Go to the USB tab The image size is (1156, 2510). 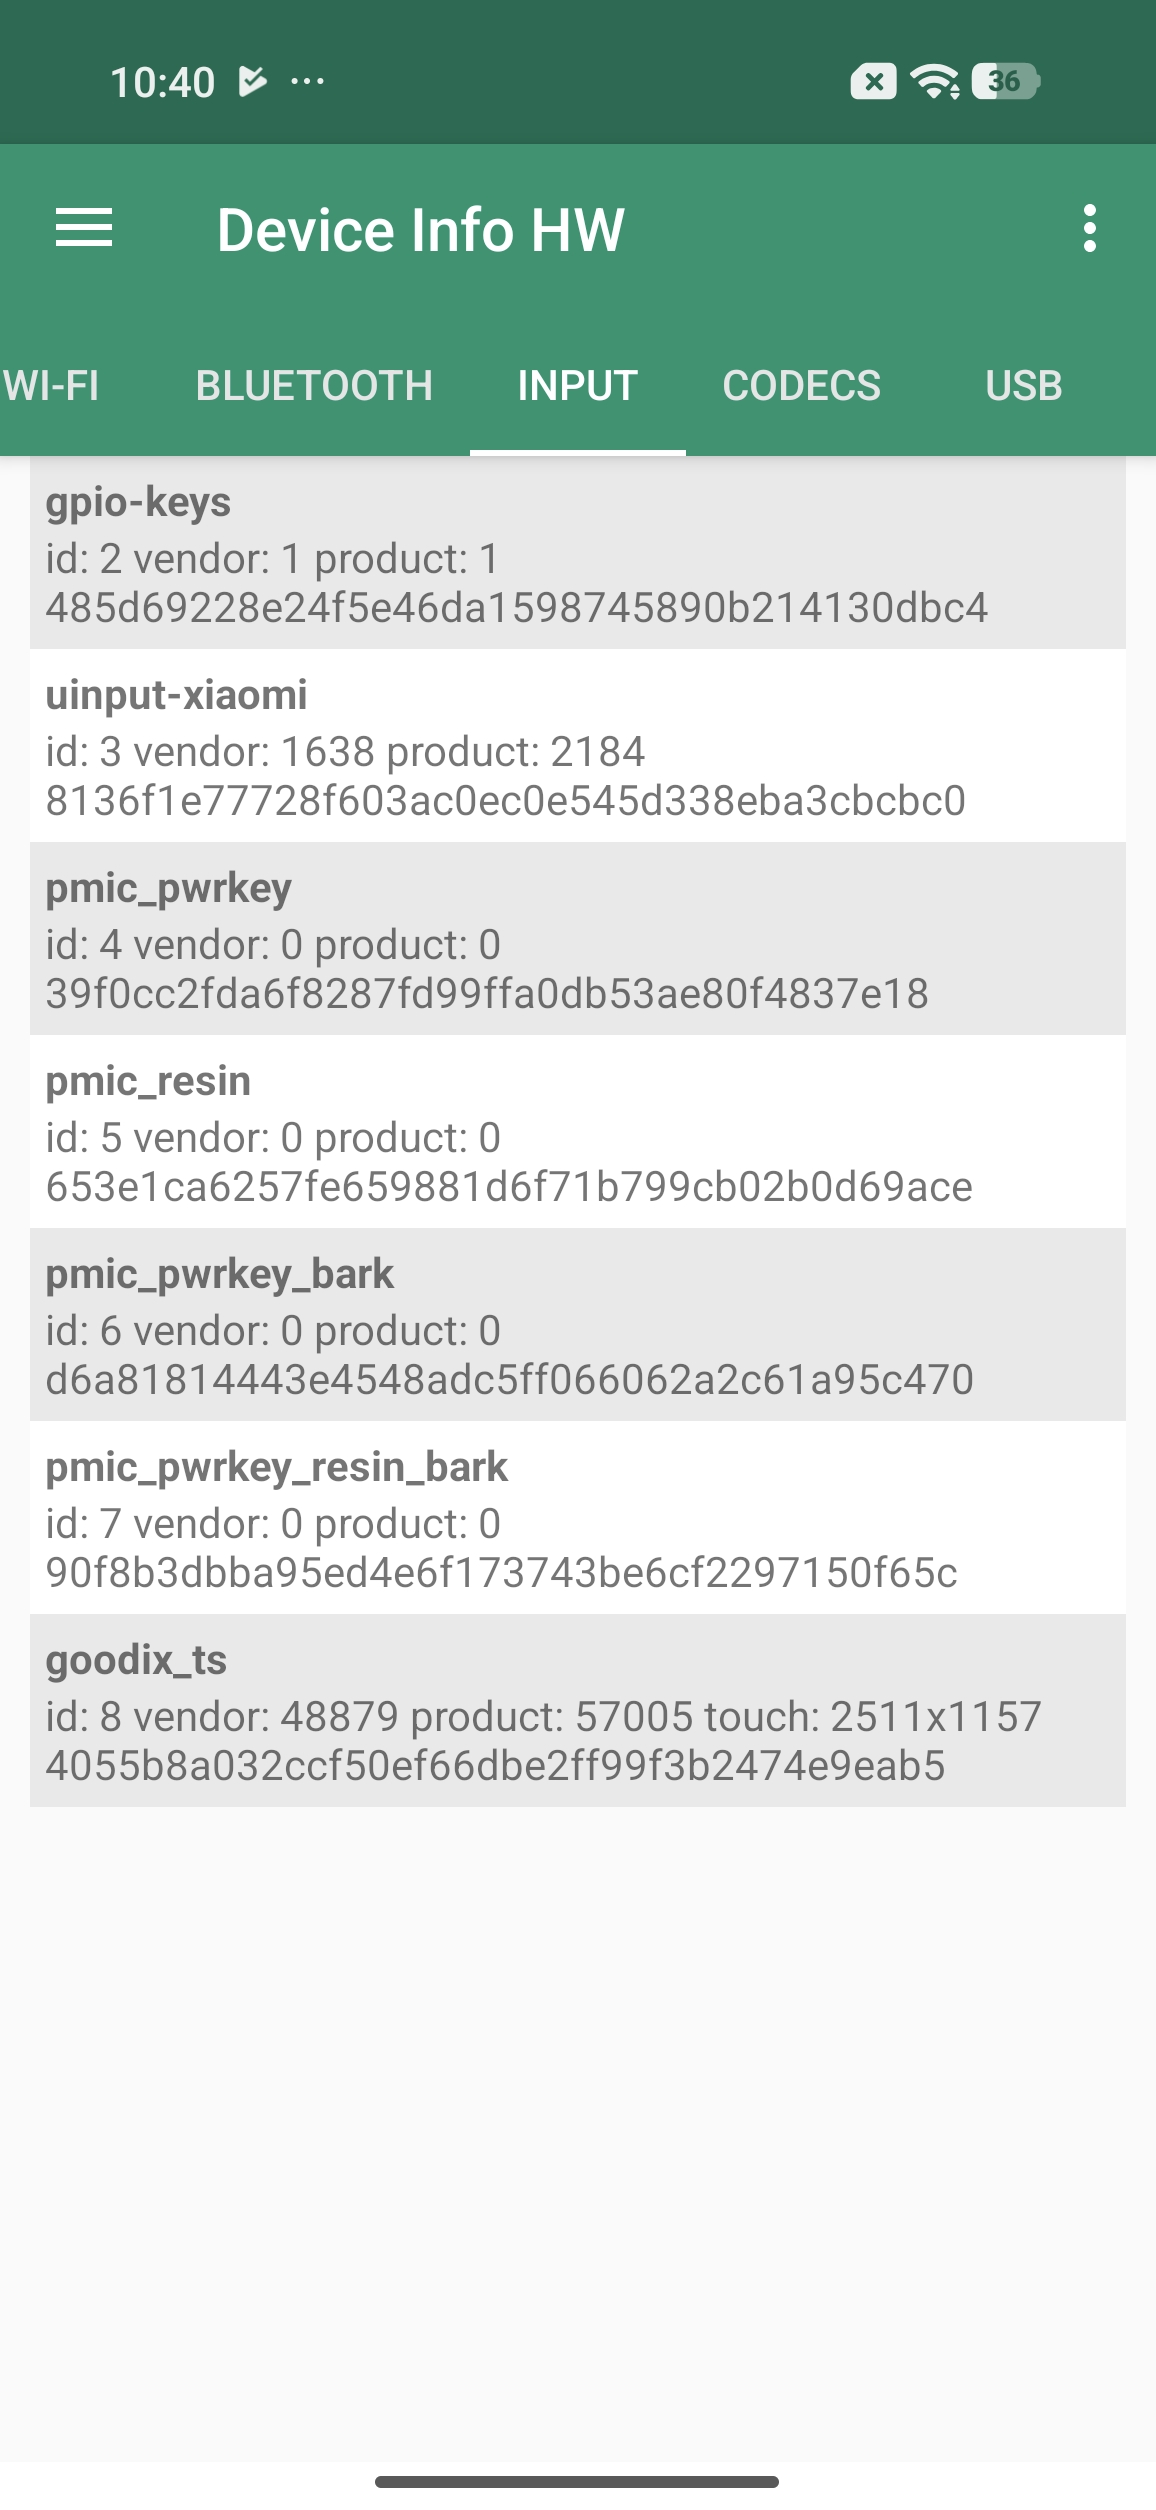pos(1023,386)
